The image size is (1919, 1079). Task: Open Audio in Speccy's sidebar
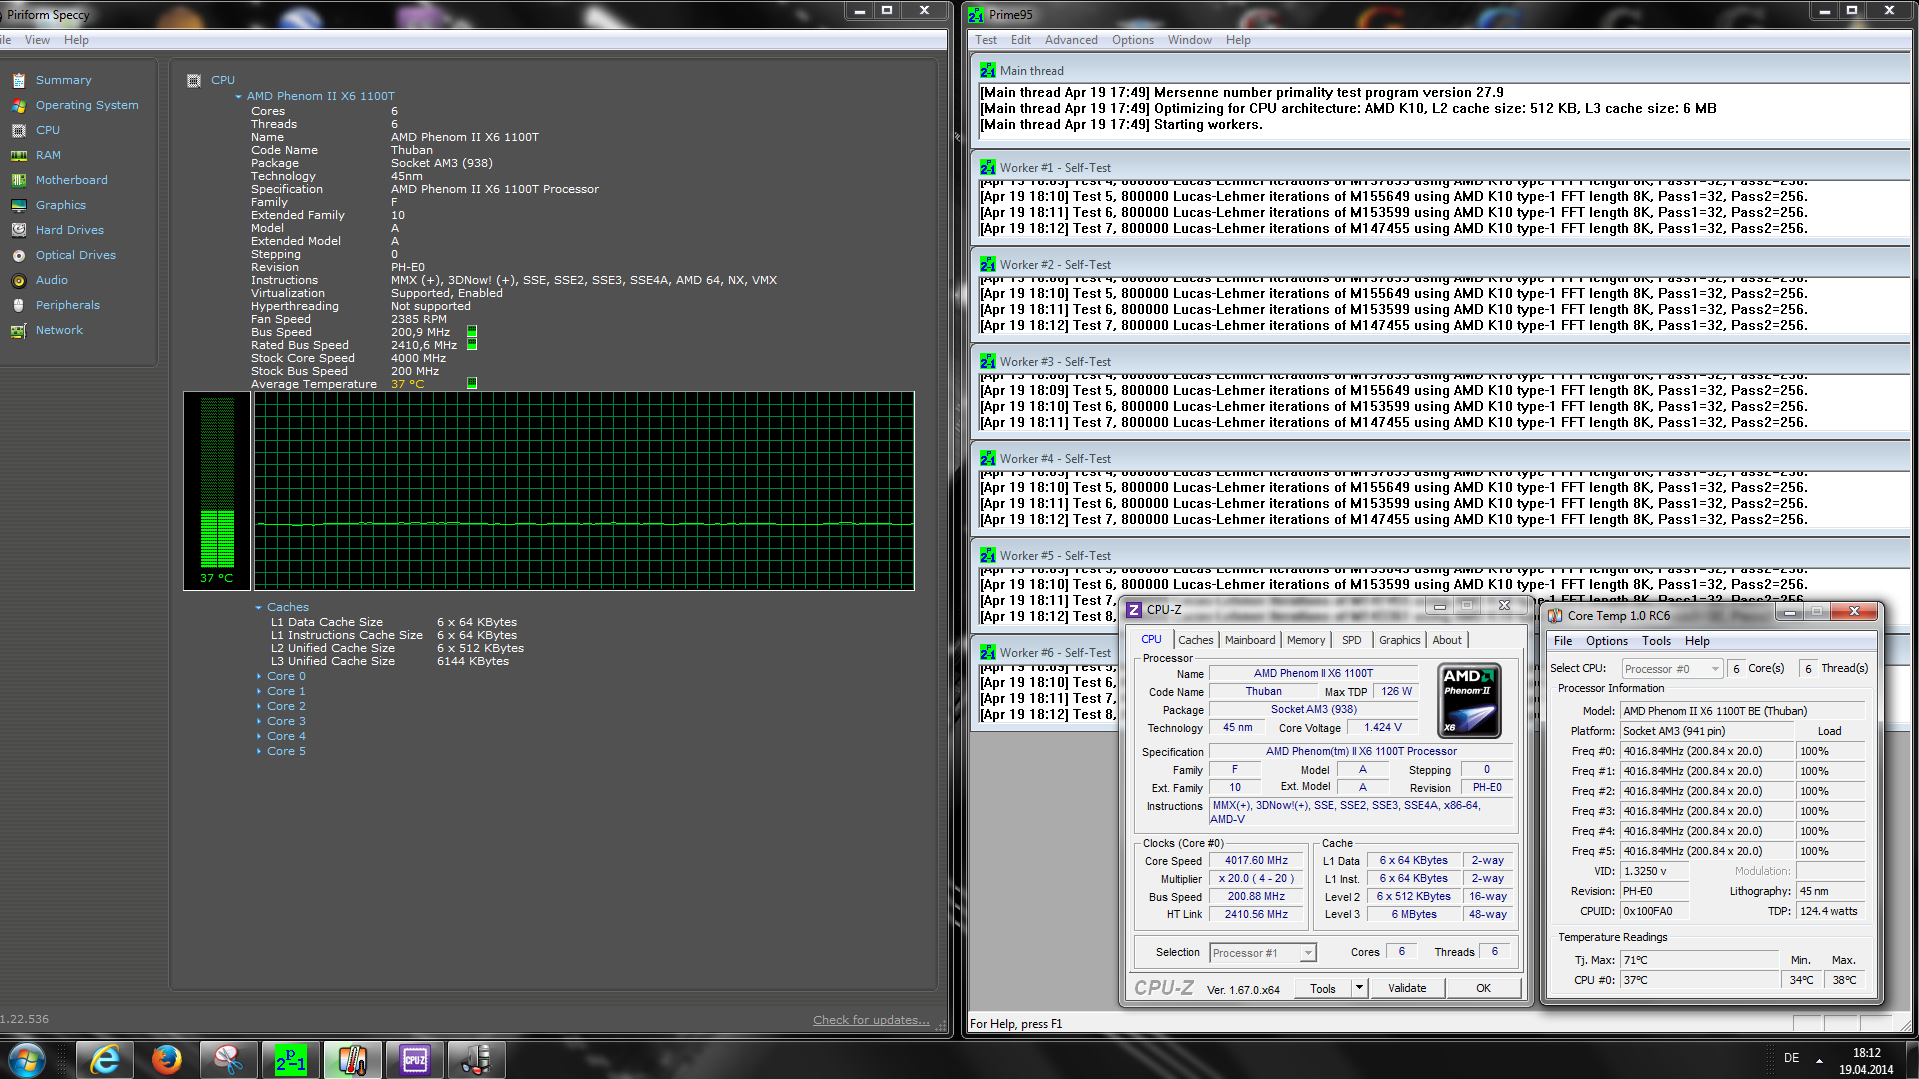click(52, 280)
